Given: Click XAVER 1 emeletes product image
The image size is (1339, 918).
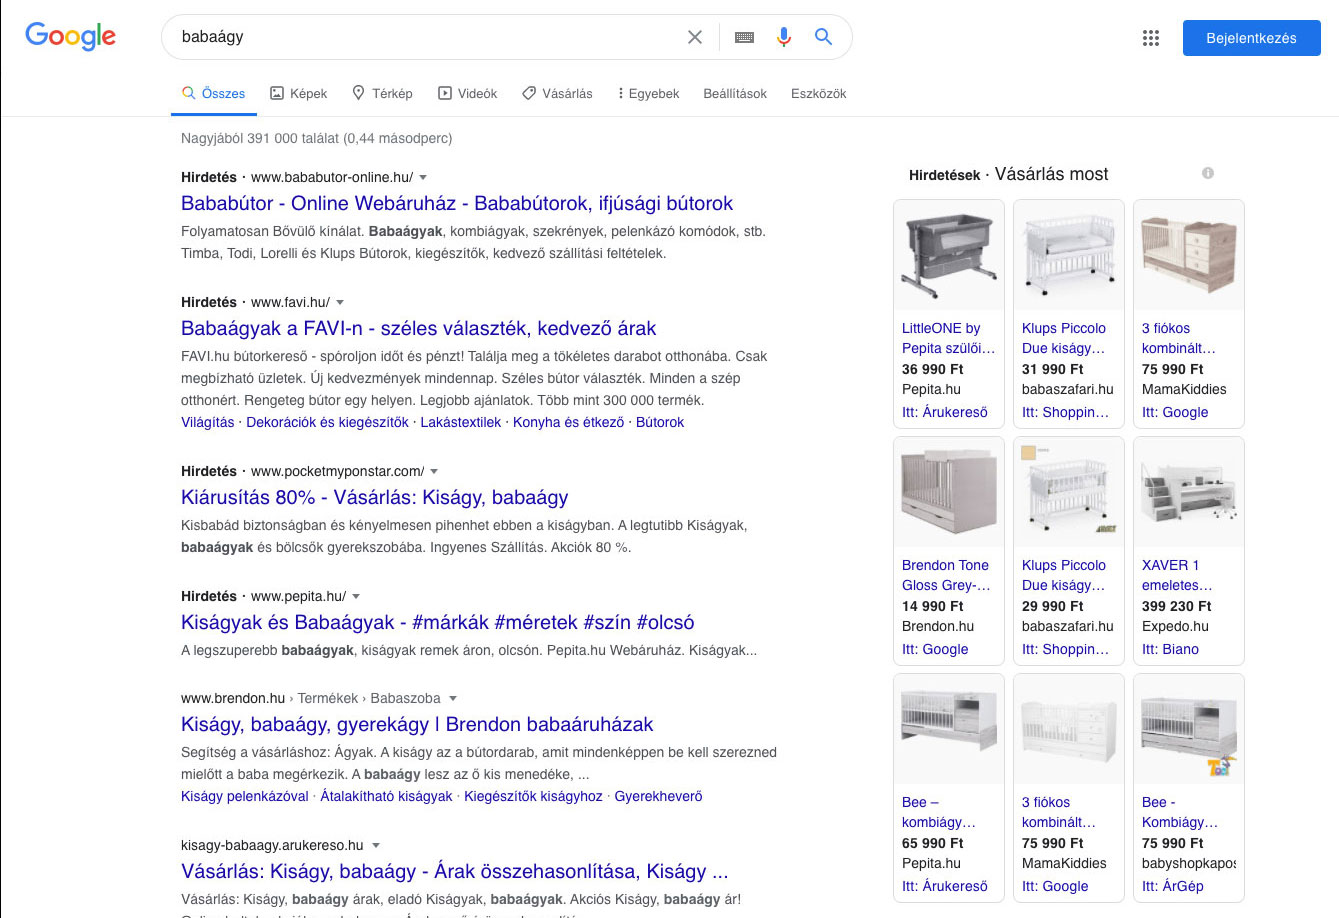Looking at the screenshot, I should coord(1189,492).
